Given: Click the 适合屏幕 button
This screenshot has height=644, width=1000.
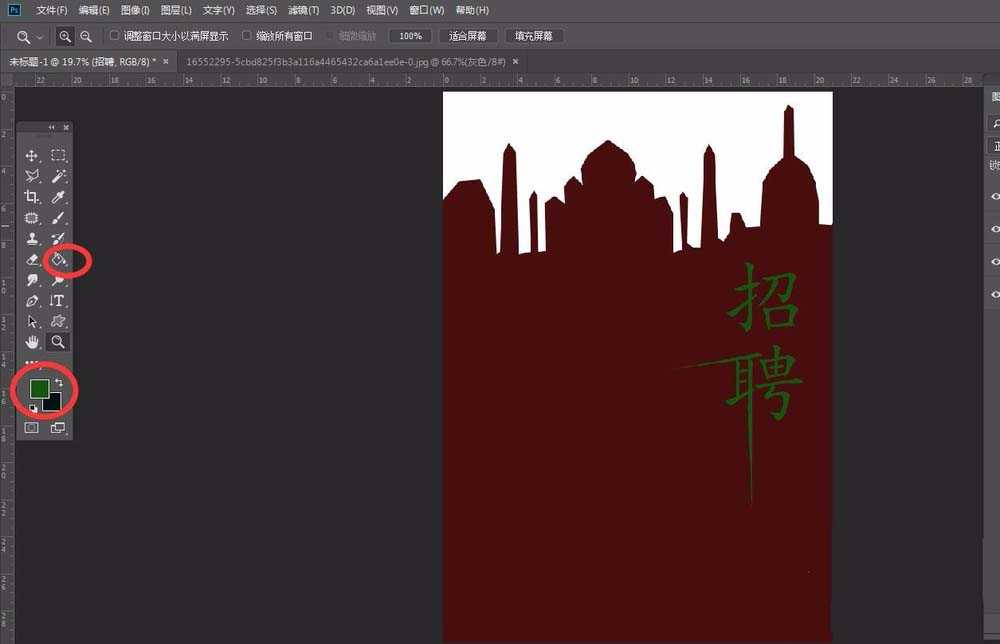Looking at the screenshot, I should [467, 36].
